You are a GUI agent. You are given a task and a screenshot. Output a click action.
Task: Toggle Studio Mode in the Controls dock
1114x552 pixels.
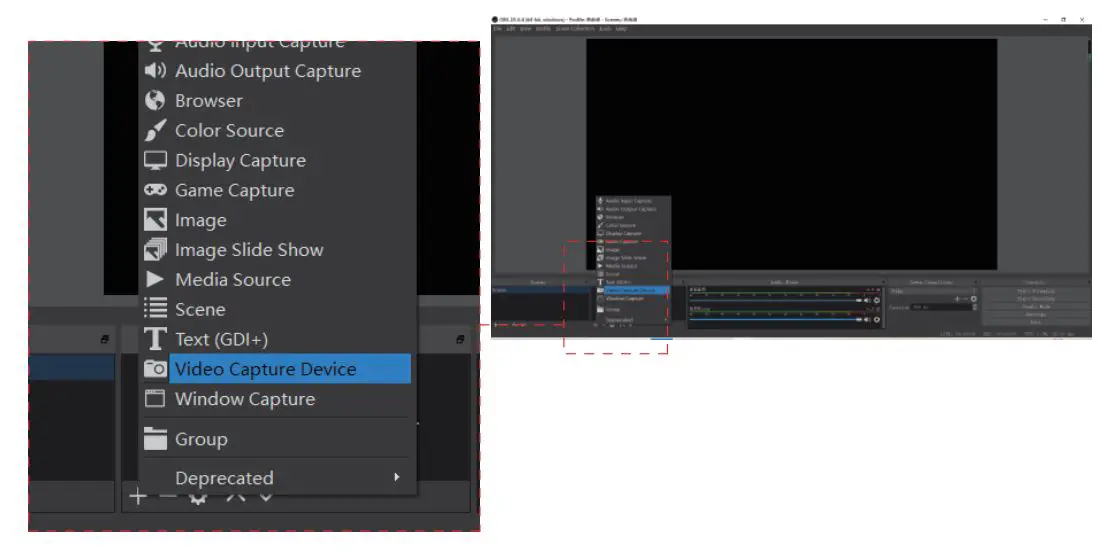point(1035,306)
